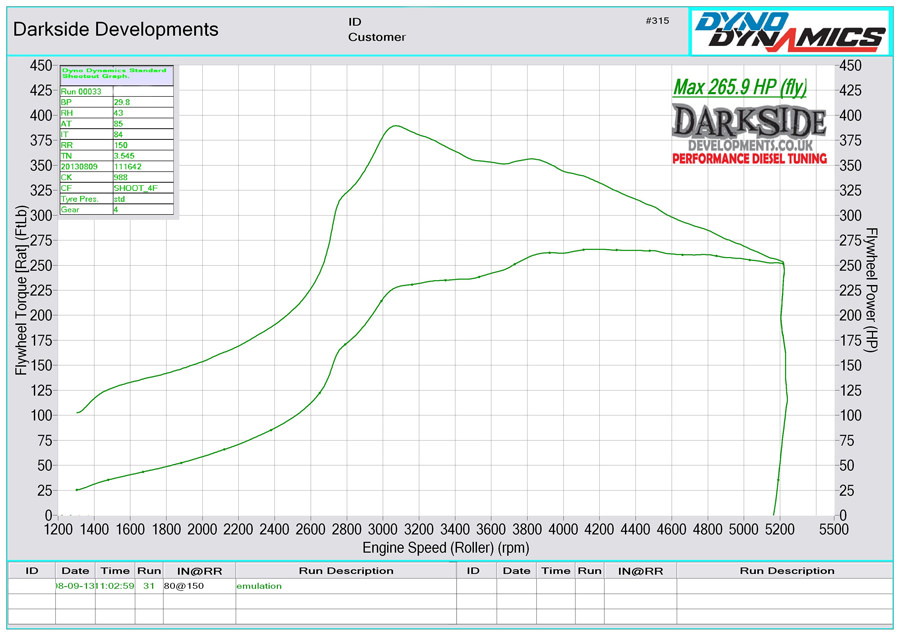Image resolution: width=900 pixels, height=636 pixels.
Task: Select the '08-09-13' date cell
Action: click(x=75, y=586)
